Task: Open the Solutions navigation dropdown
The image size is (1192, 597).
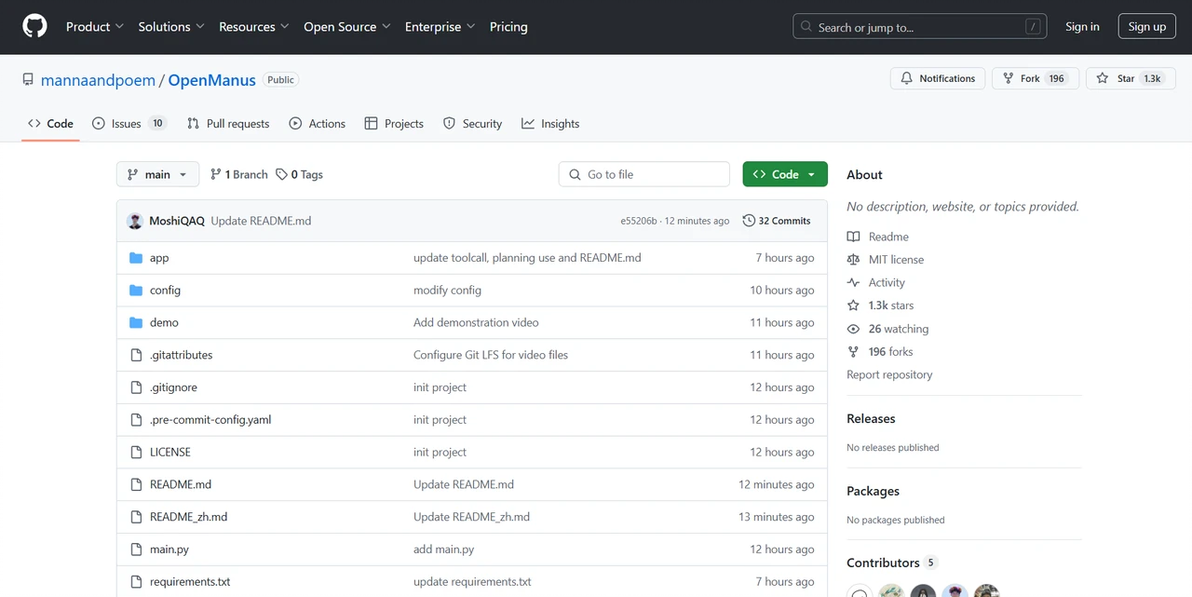Action: pyautogui.click(x=171, y=27)
